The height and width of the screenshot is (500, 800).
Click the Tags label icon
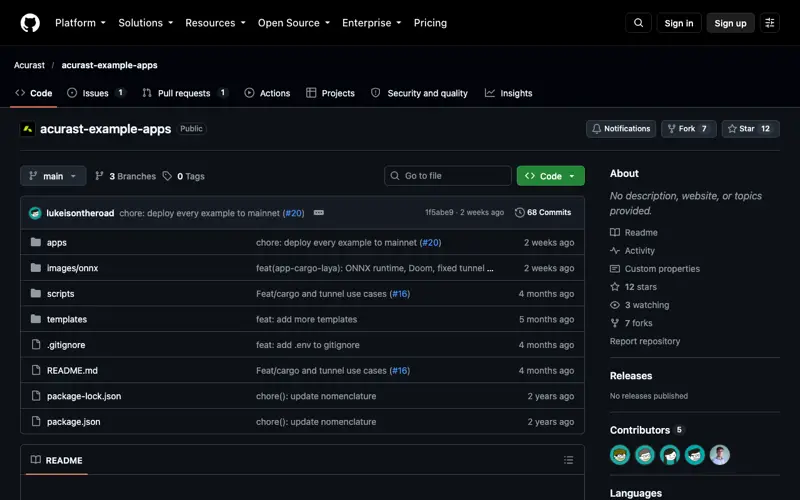[167, 176]
